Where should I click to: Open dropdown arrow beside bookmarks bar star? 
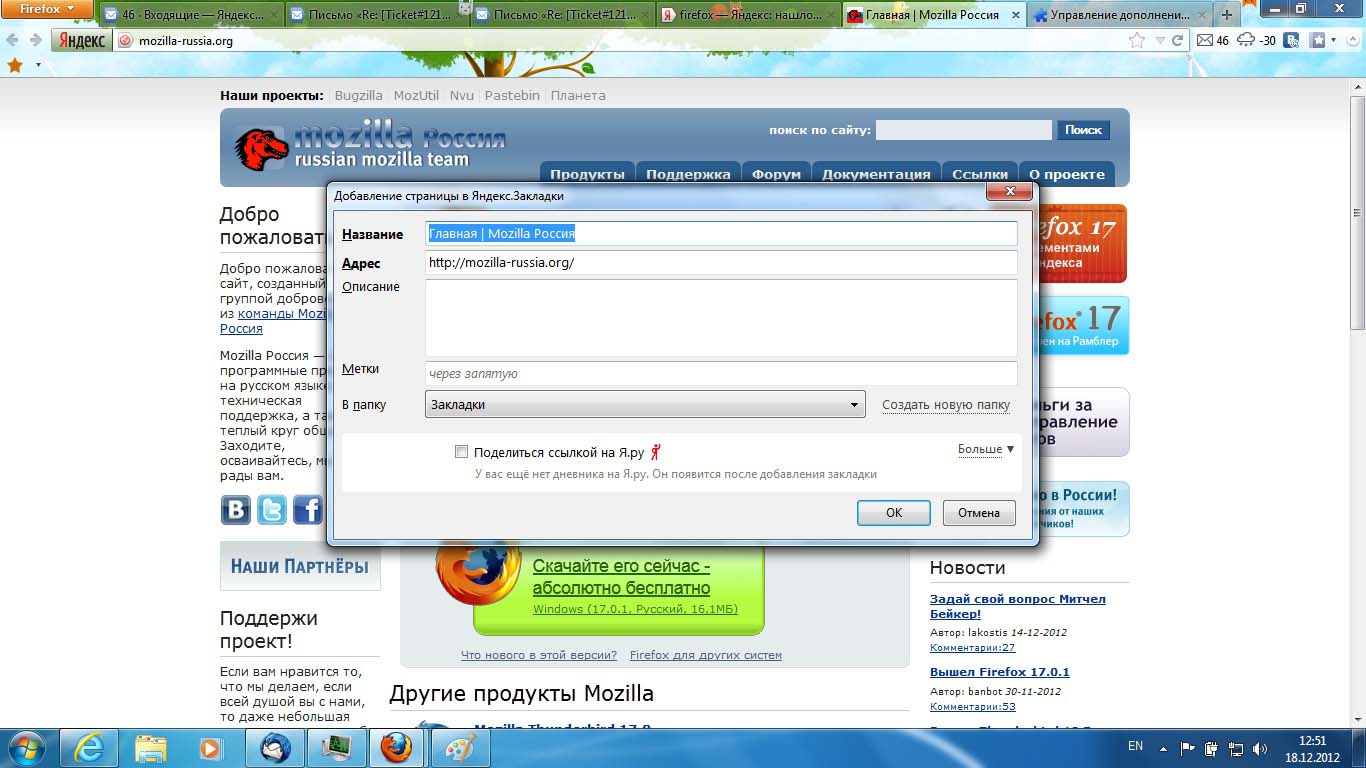pos(38,65)
